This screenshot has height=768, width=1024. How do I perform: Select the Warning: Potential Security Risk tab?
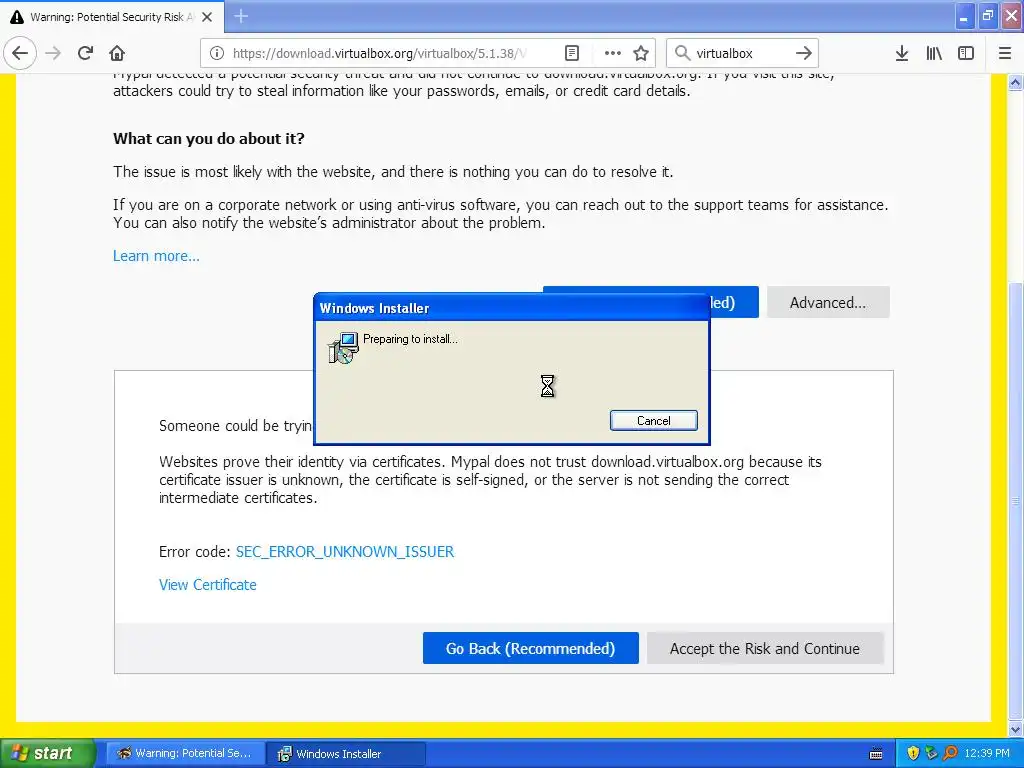[x=112, y=17]
